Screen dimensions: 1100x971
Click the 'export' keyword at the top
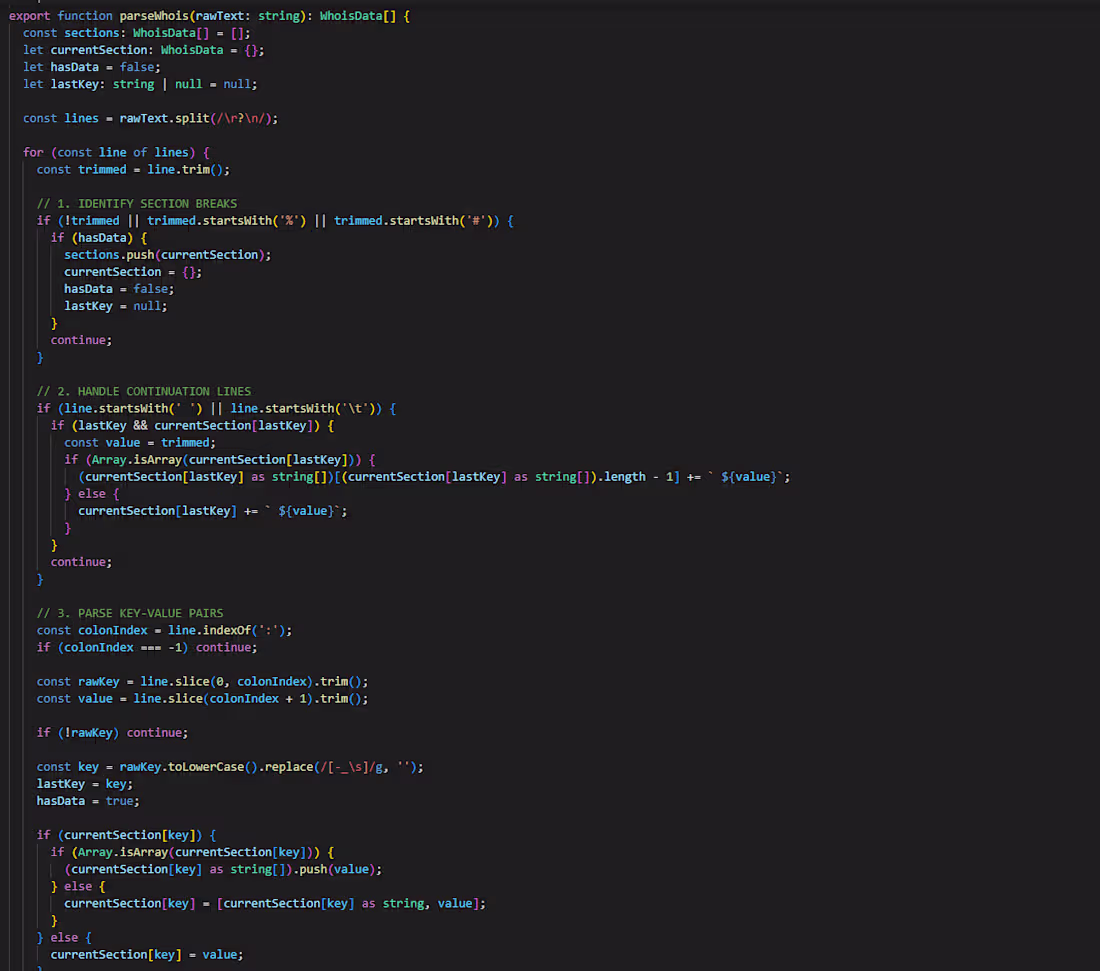[x=29, y=15]
